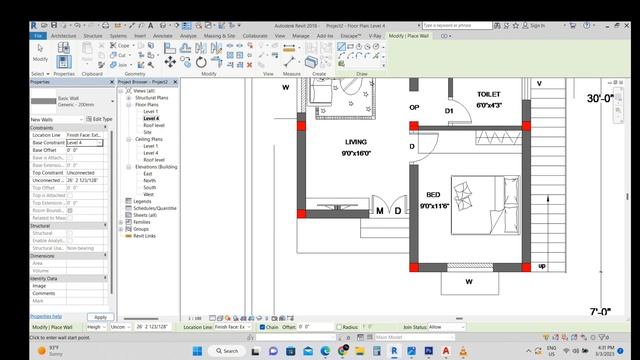Click the Create Similar icon

click(311, 62)
